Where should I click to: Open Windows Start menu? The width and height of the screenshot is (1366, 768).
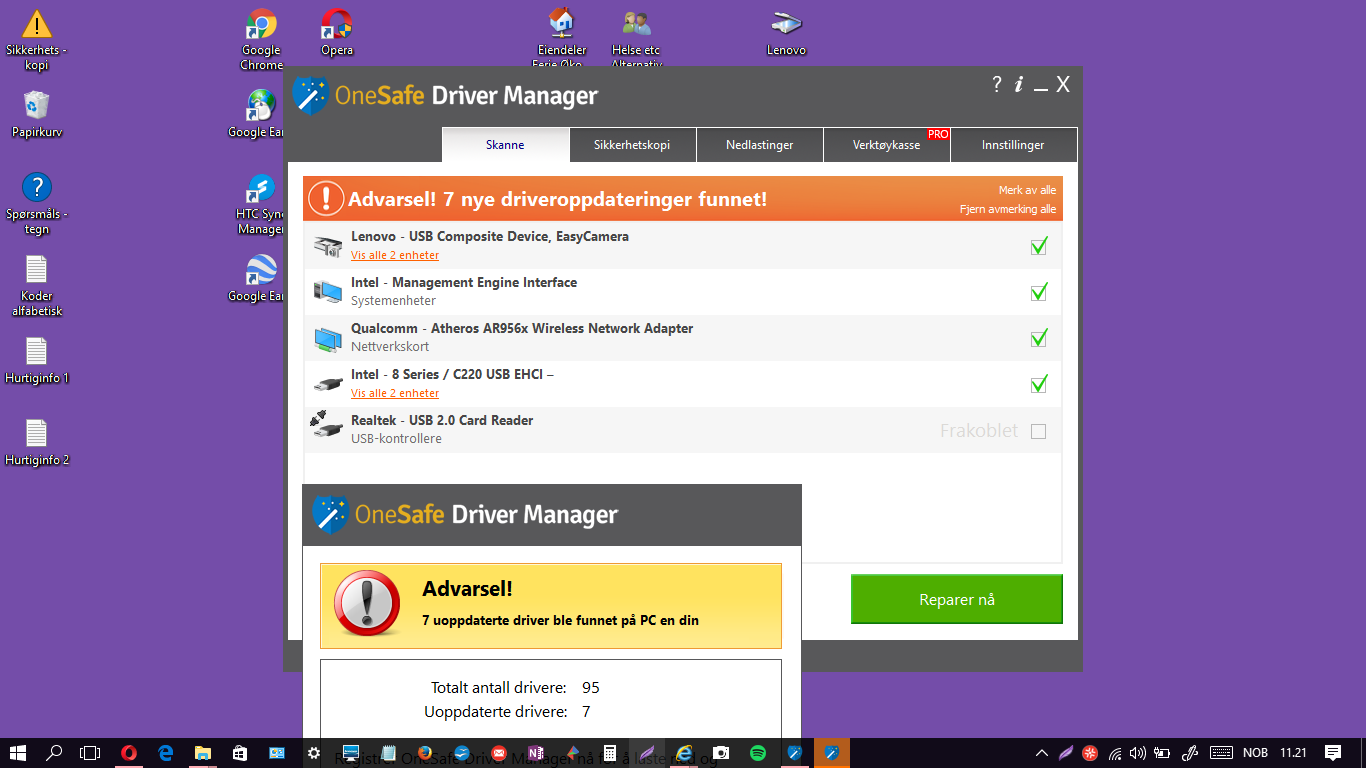coord(17,753)
